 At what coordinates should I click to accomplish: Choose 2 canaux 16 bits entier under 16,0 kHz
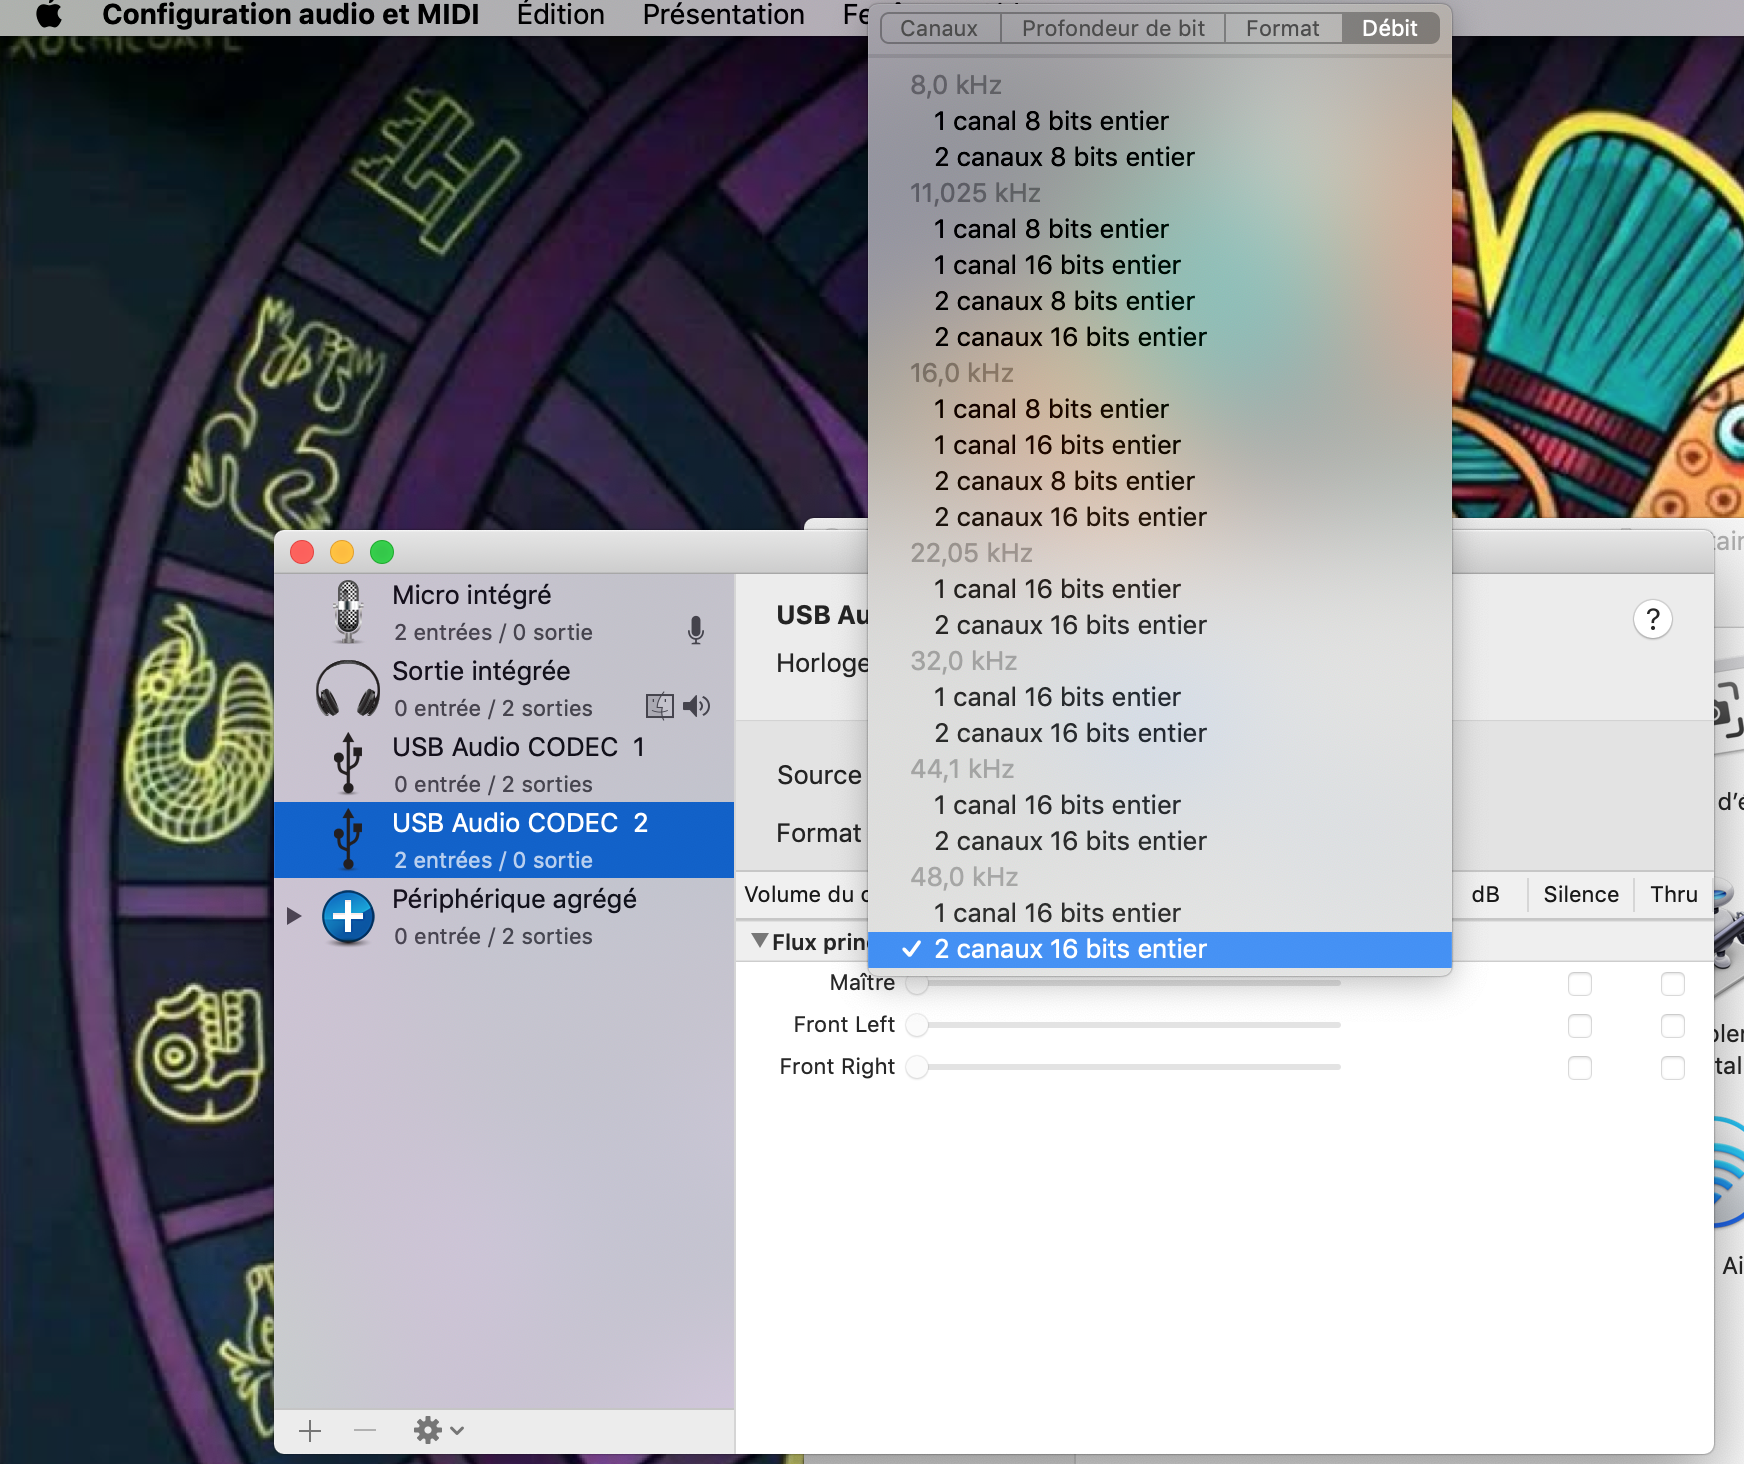click(x=1160, y=517)
